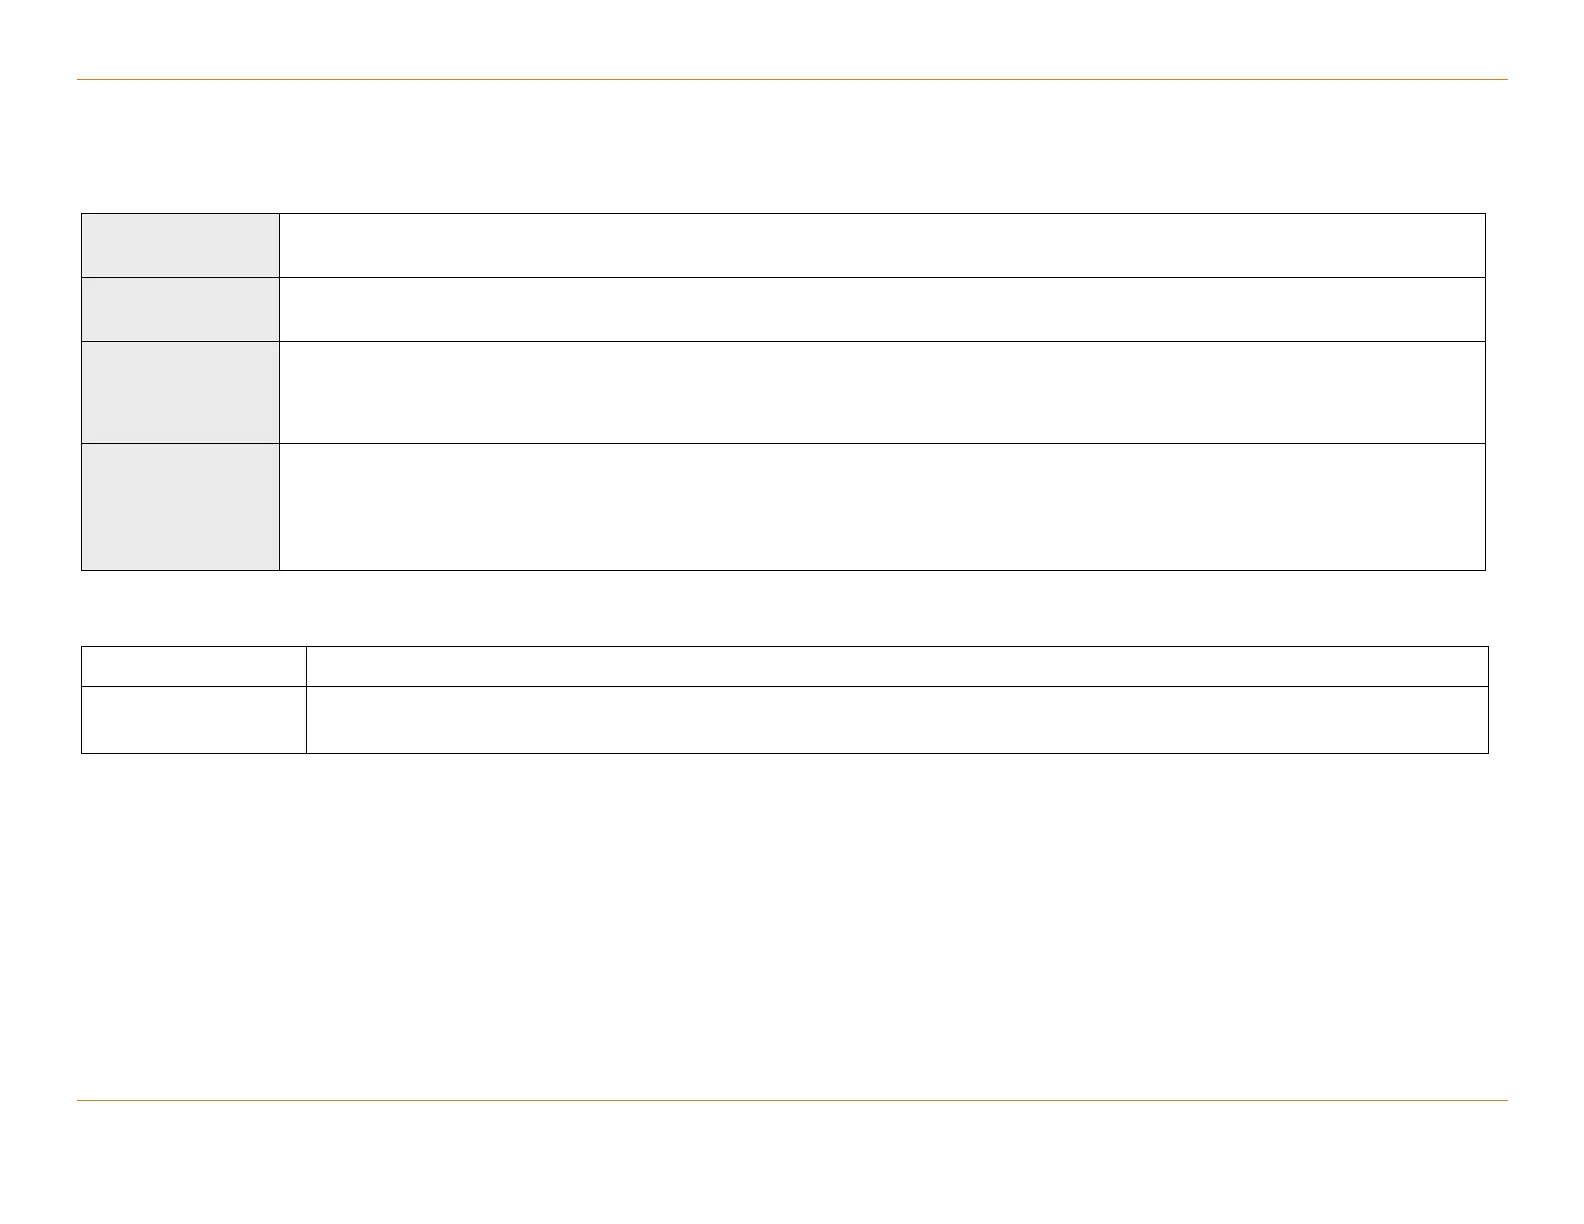Click the column divider line in the lower table
1584x1224 pixels.
306,700
